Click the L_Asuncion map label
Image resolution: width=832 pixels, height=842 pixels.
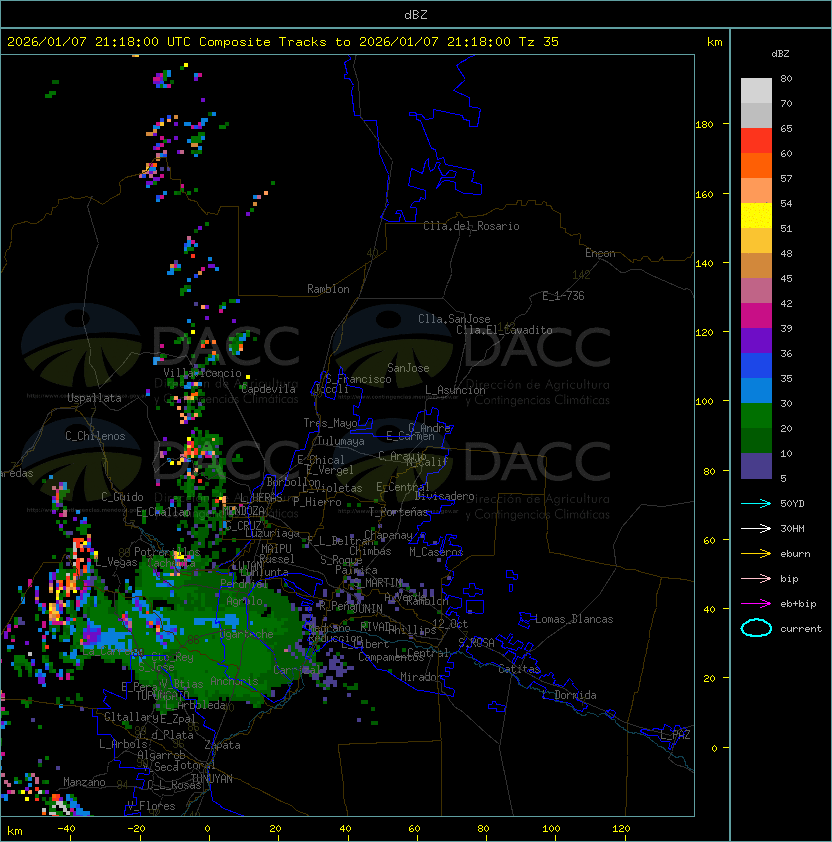455,390
